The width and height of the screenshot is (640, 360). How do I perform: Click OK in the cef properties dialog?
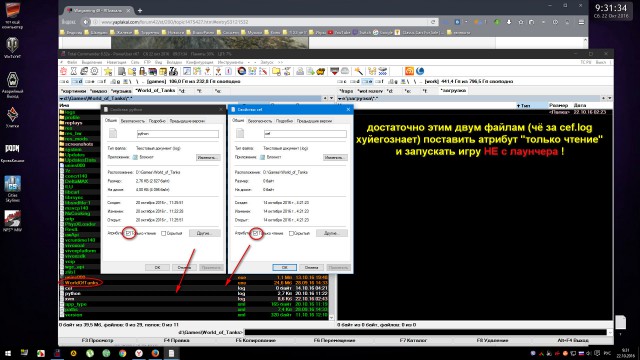coord(284,267)
